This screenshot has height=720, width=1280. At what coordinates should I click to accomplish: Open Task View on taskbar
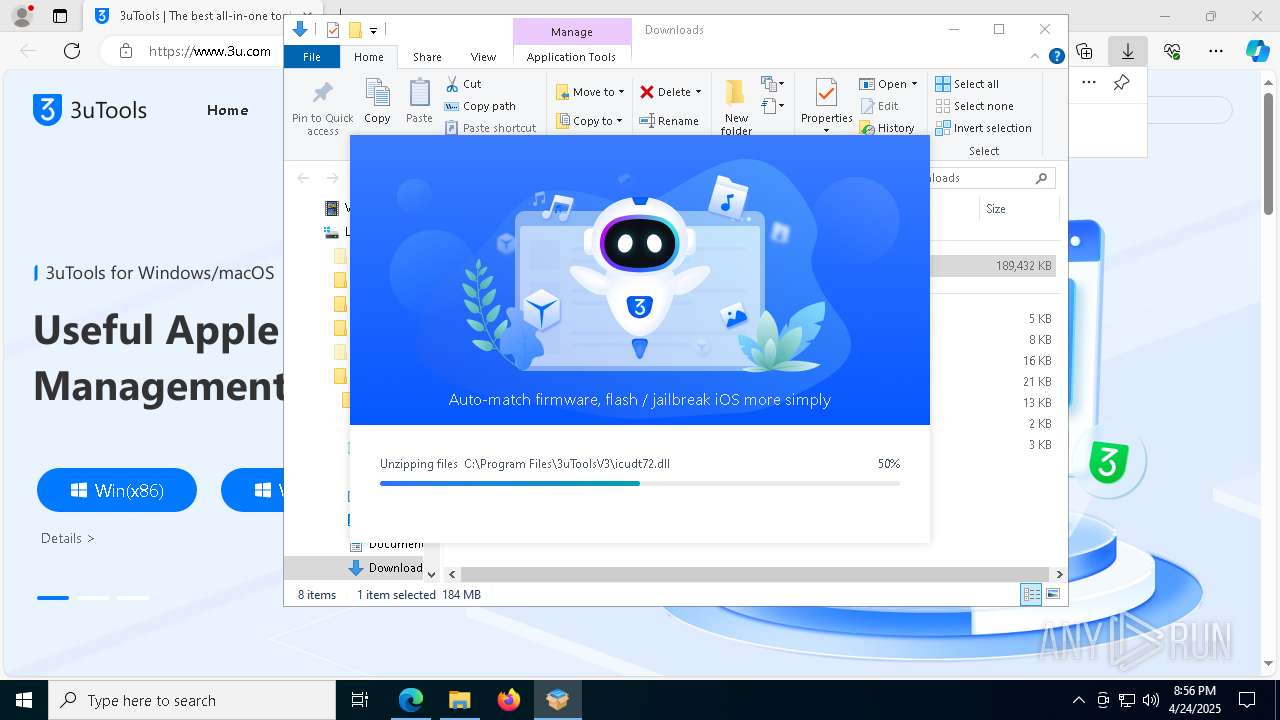(x=360, y=700)
